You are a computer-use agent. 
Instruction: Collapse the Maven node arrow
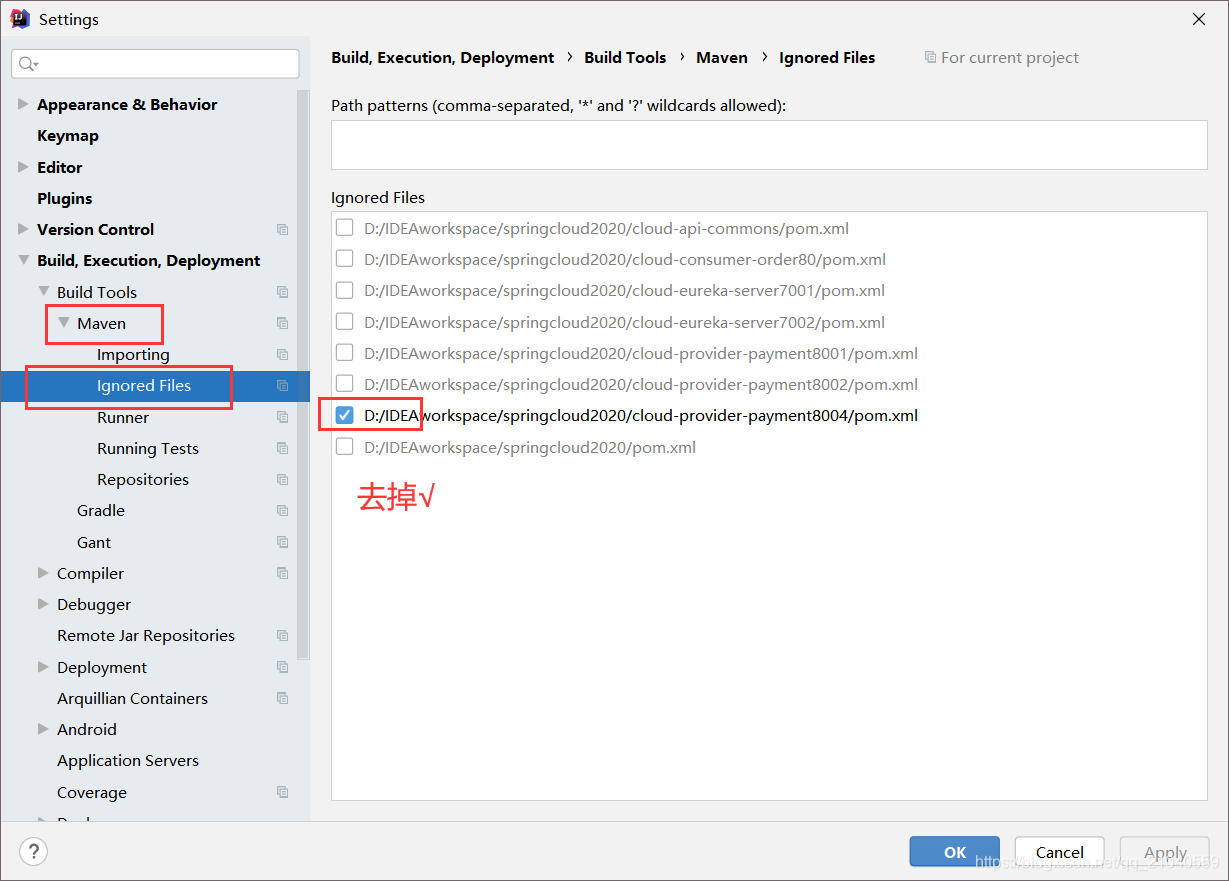click(x=63, y=323)
